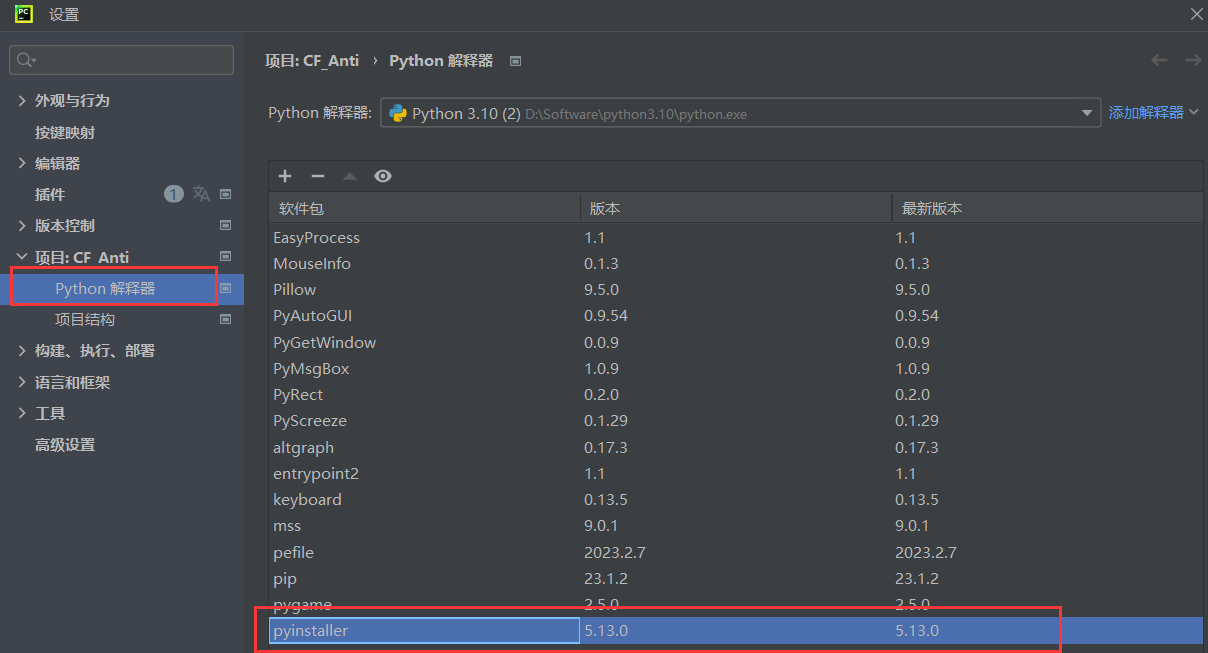Select the pygame package row
The image size is (1208, 653).
736,605
